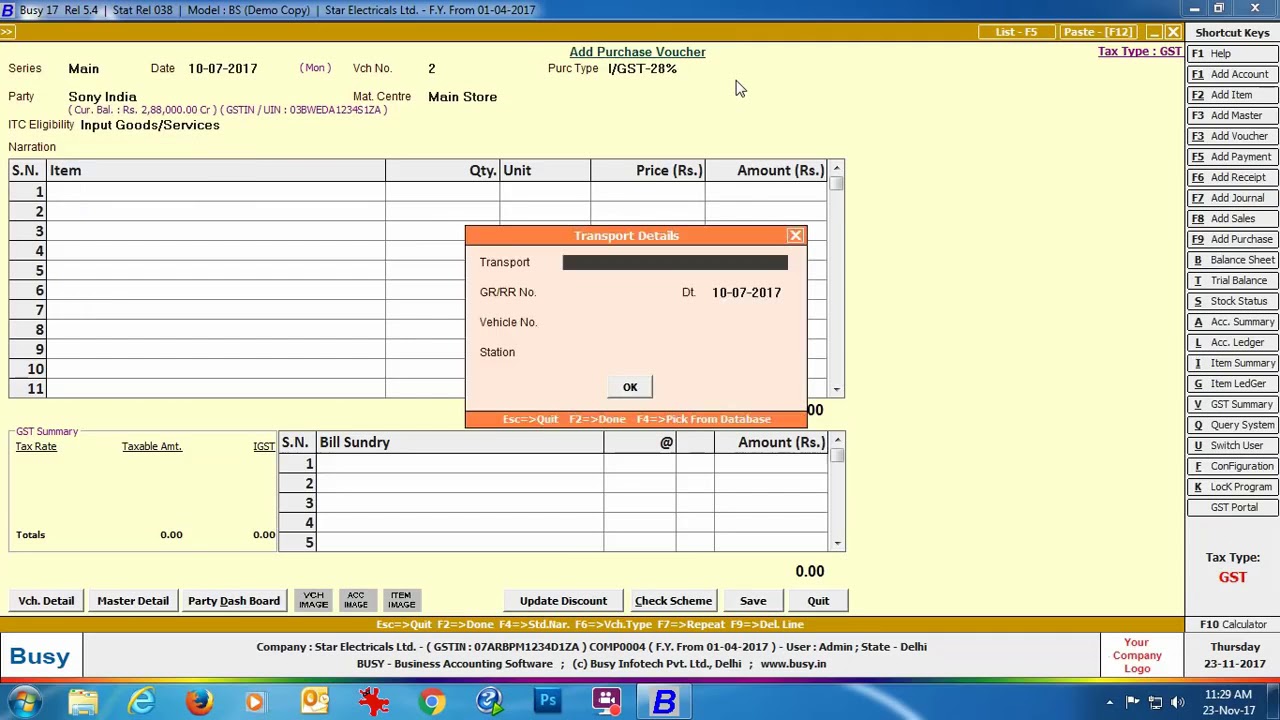Select item row 1 cell
The width and height of the screenshot is (1280, 720).
click(x=215, y=191)
